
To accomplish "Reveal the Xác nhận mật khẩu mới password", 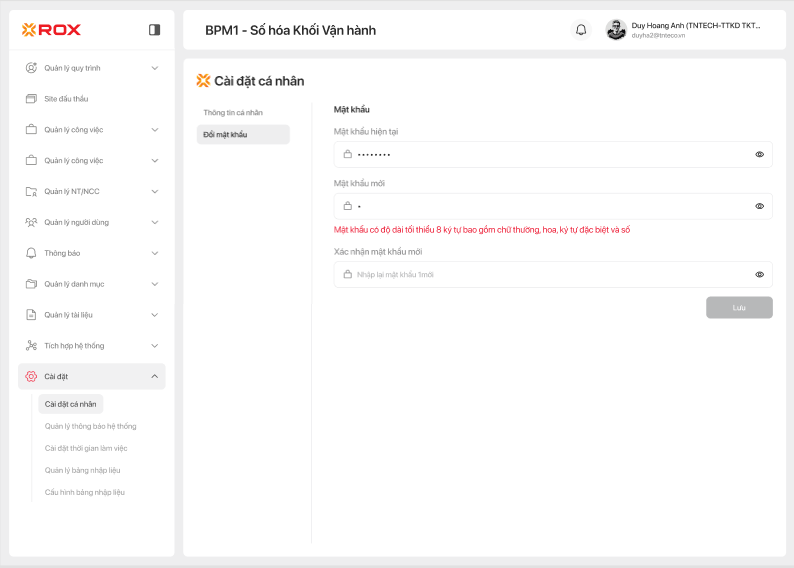I will (759, 274).
